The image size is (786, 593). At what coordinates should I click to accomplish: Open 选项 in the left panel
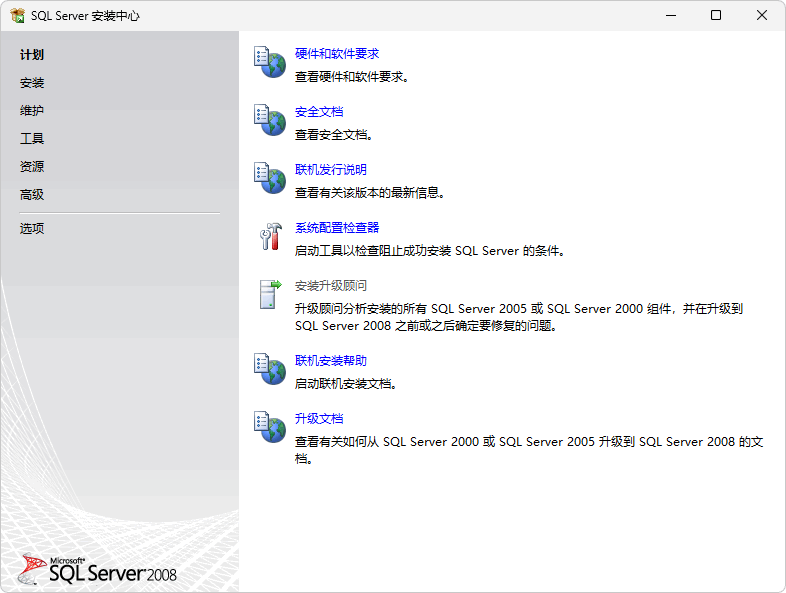(x=32, y=228)
